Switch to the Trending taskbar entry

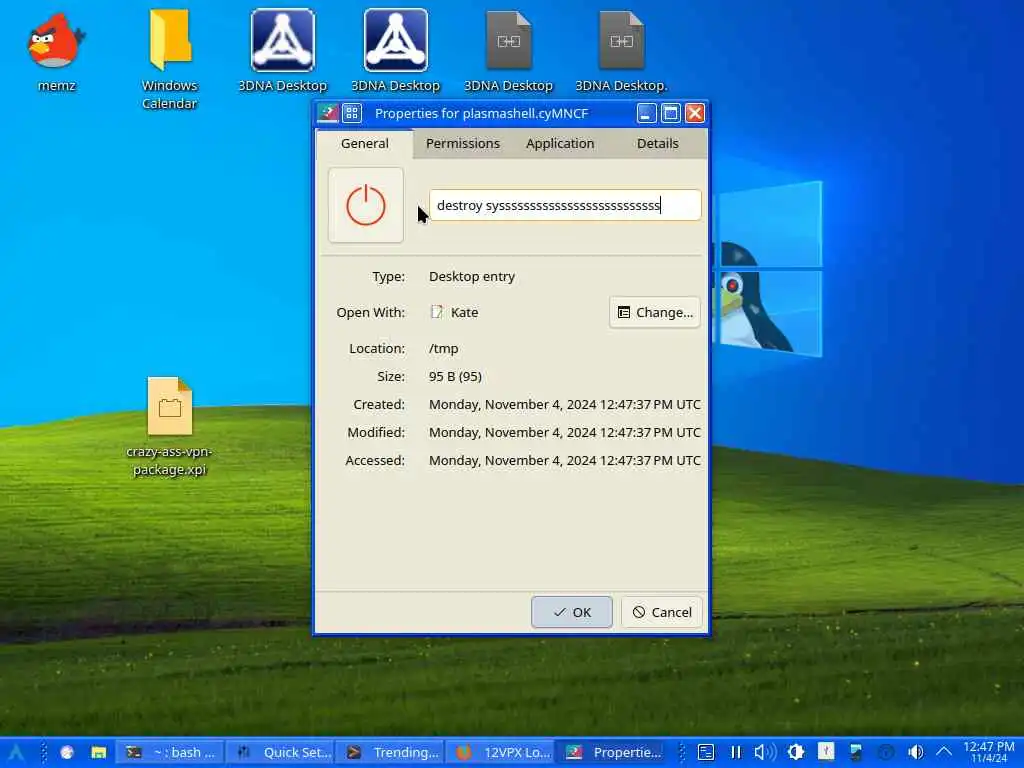pyautogui.click(x=391, y=752)
